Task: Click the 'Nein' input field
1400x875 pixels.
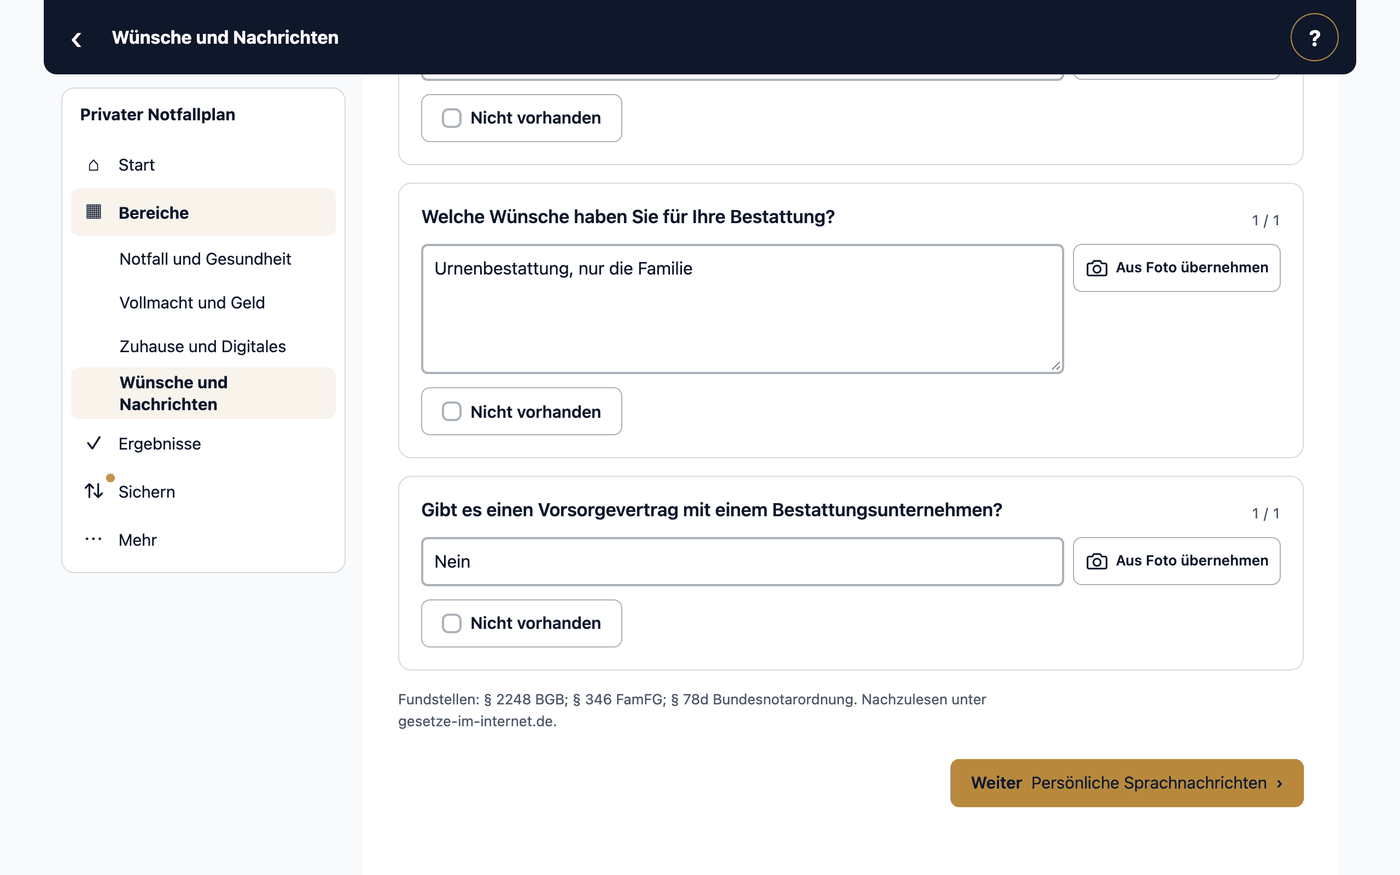Action: coord(742,561)
